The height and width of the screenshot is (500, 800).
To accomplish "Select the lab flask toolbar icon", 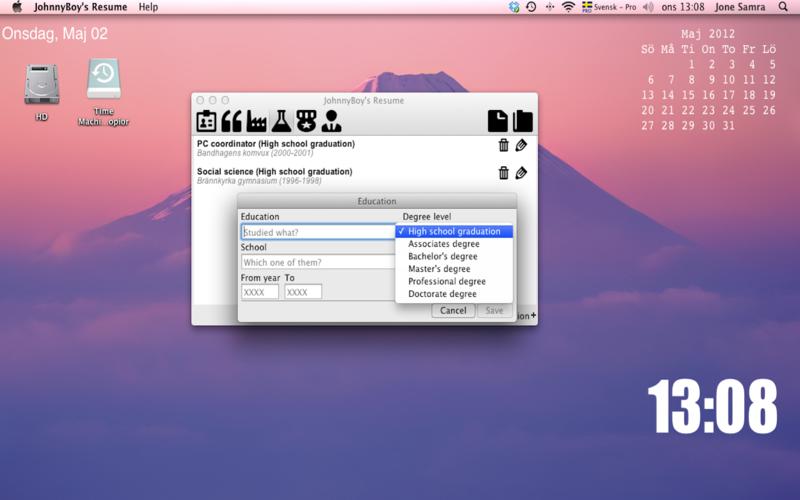I will (281, 121).
